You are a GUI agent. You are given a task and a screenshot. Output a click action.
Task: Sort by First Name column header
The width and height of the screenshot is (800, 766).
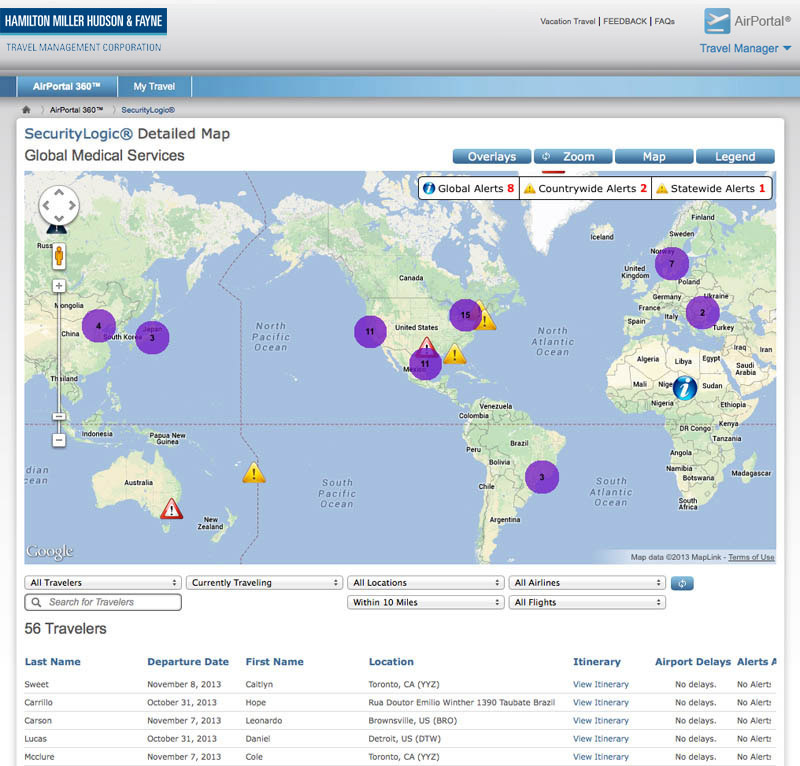(274, 662)
